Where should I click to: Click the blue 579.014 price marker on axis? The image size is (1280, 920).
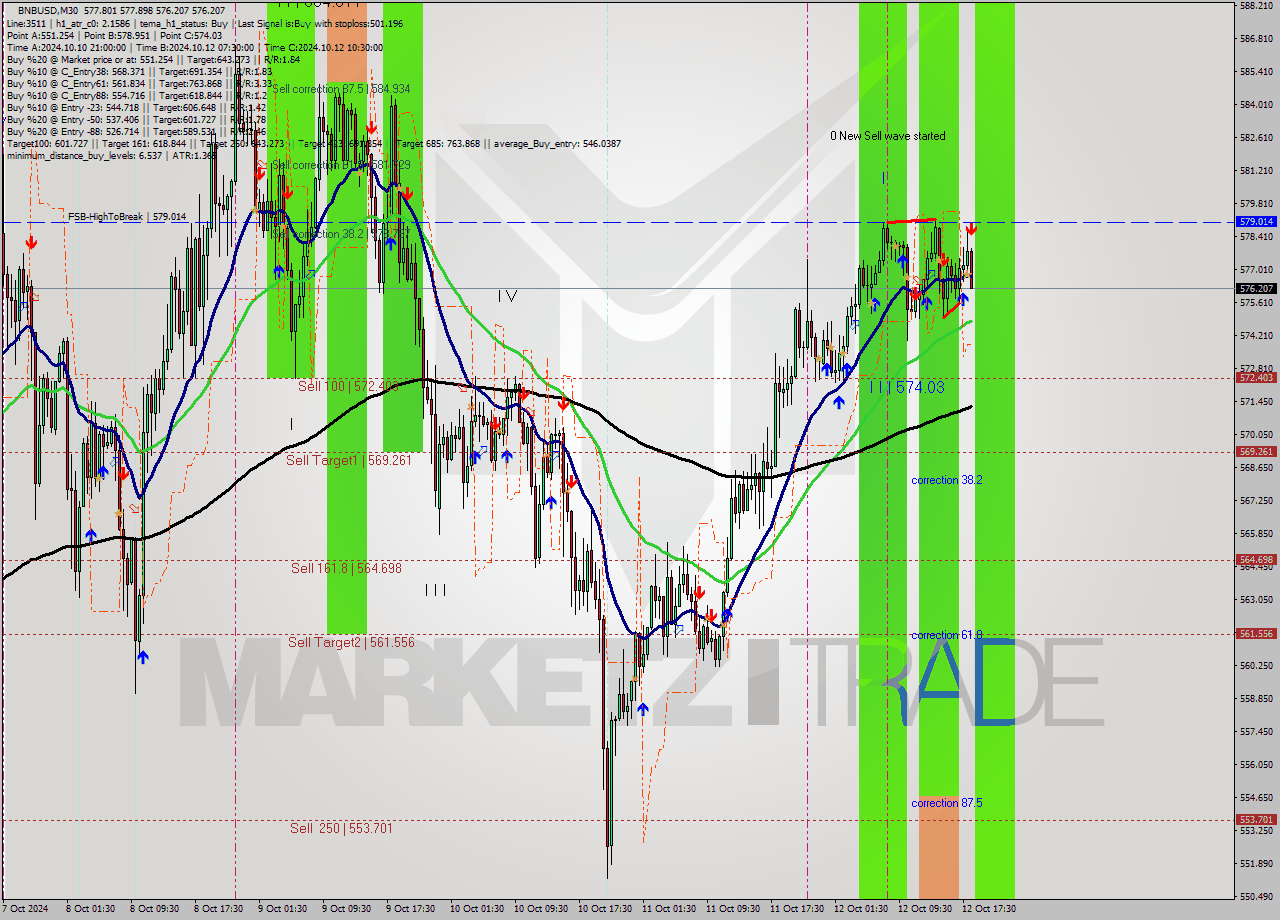point(1256,222)
